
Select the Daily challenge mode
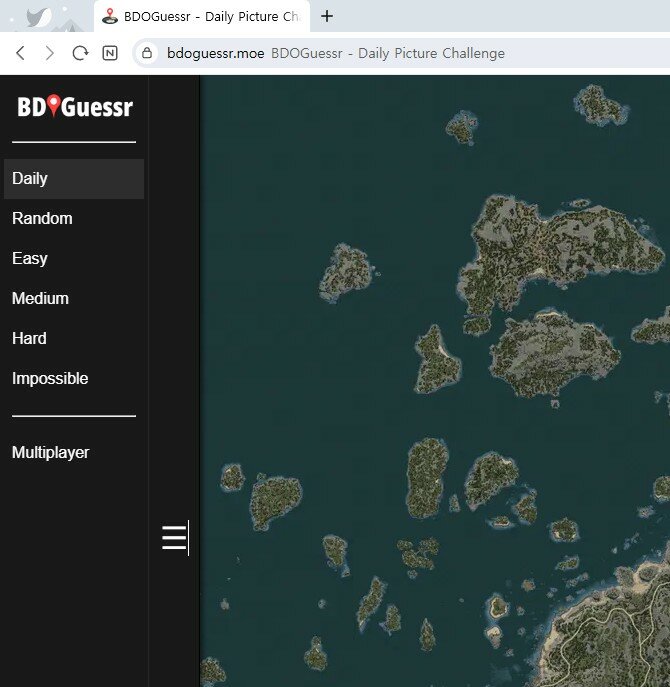[74, 179]
